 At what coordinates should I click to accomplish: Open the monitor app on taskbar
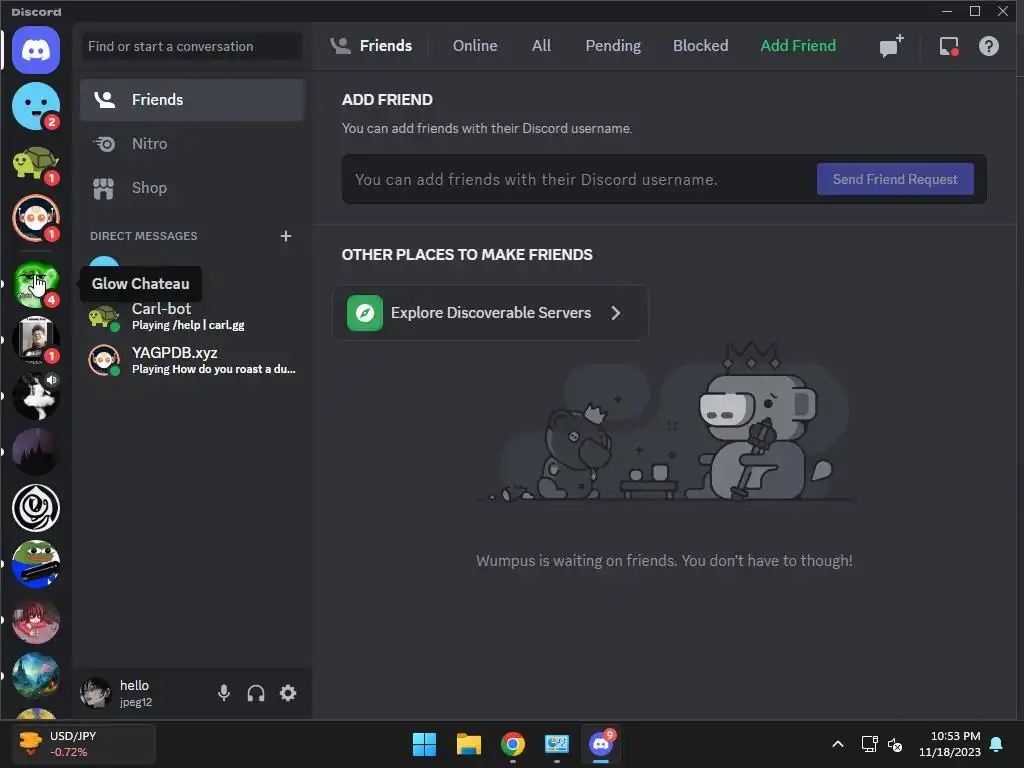pyautogui.click(x=557, y=744)
